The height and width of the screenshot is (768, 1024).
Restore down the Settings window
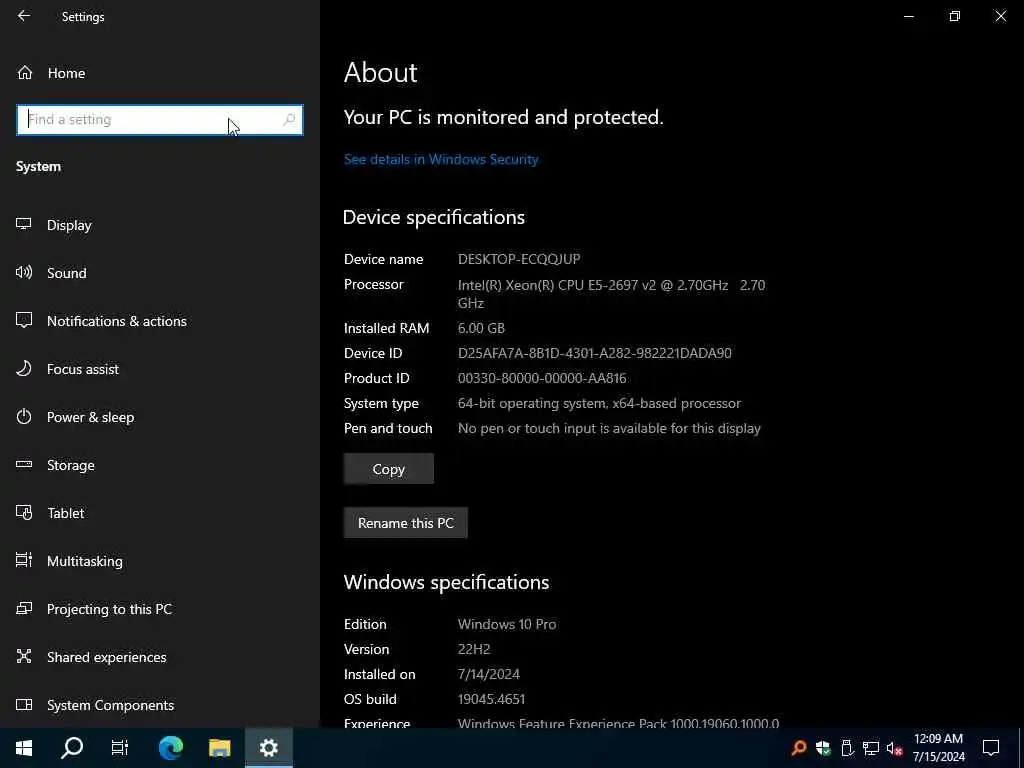point(955,16)
